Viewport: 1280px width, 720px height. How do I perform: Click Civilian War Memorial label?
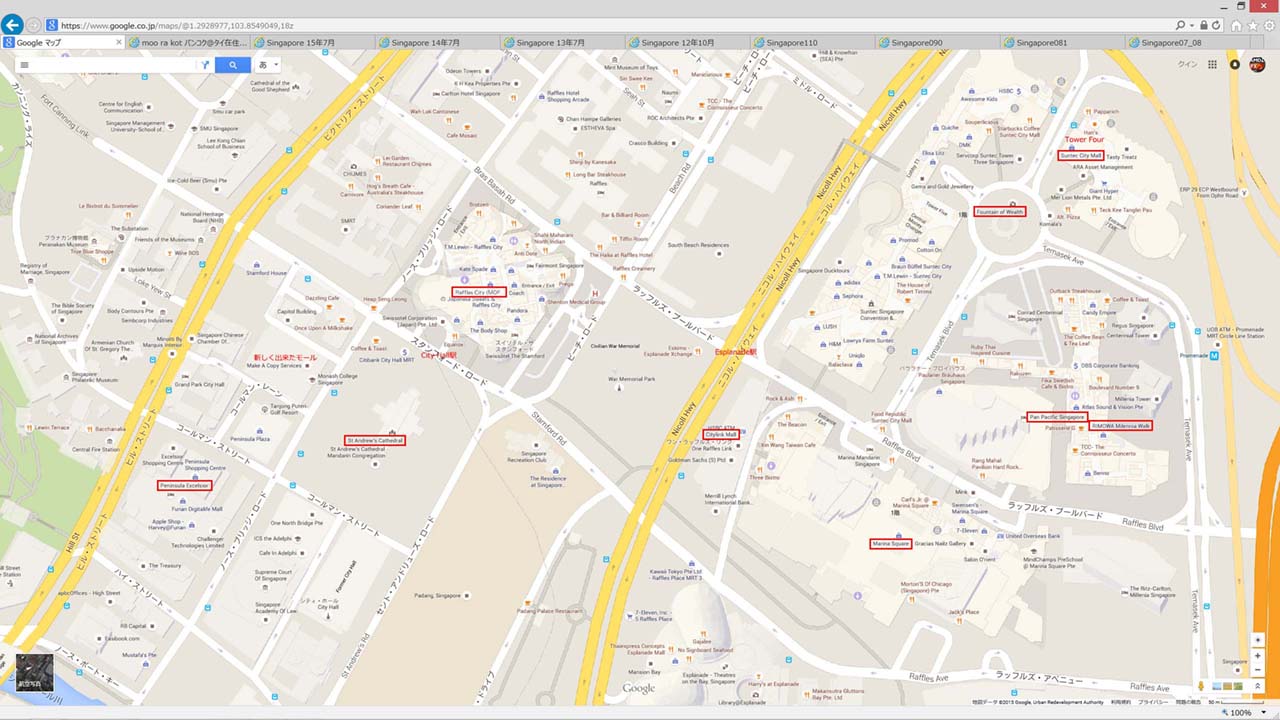(615, 346)
